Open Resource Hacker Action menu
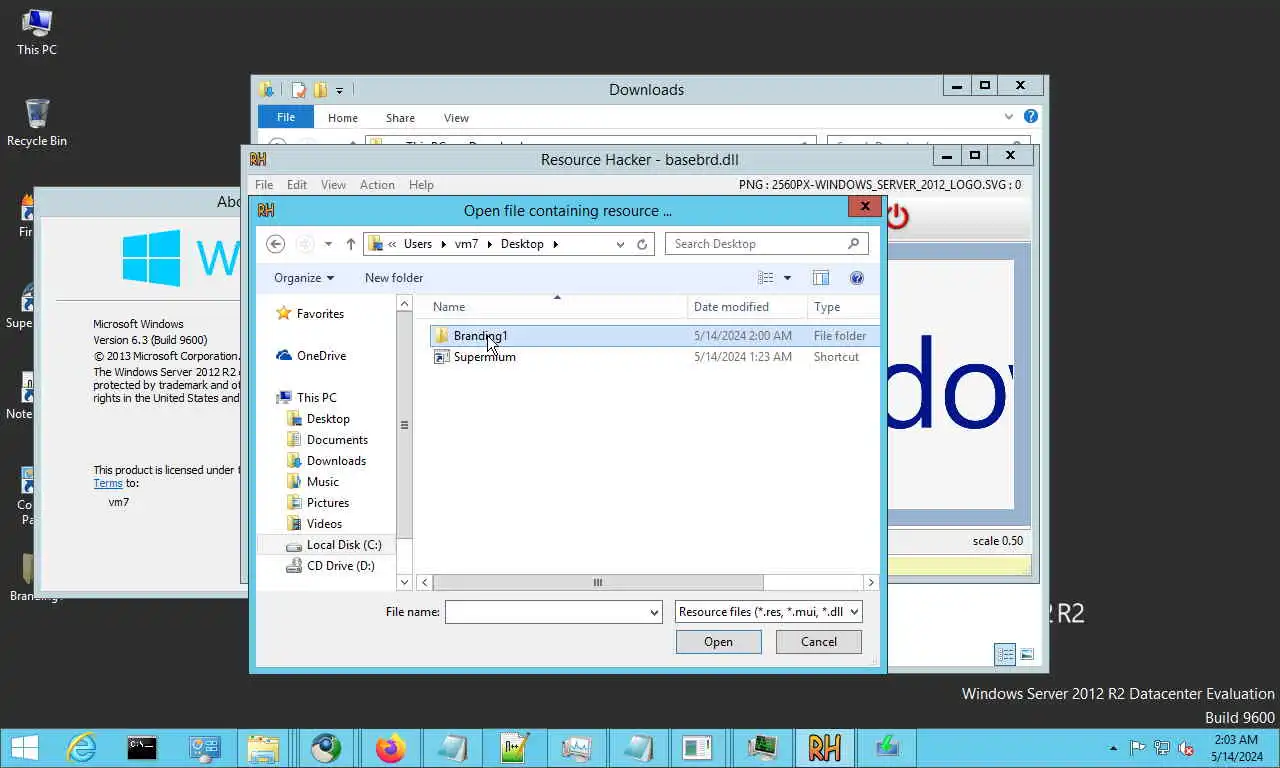This screenshot has width=1280, height=768. click(377, 185)
